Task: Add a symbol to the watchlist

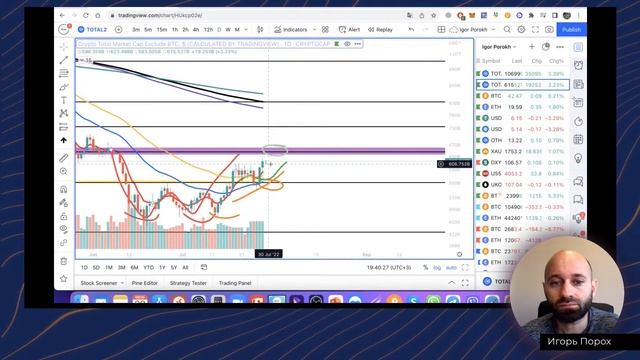Action: [x=532, y=47]
